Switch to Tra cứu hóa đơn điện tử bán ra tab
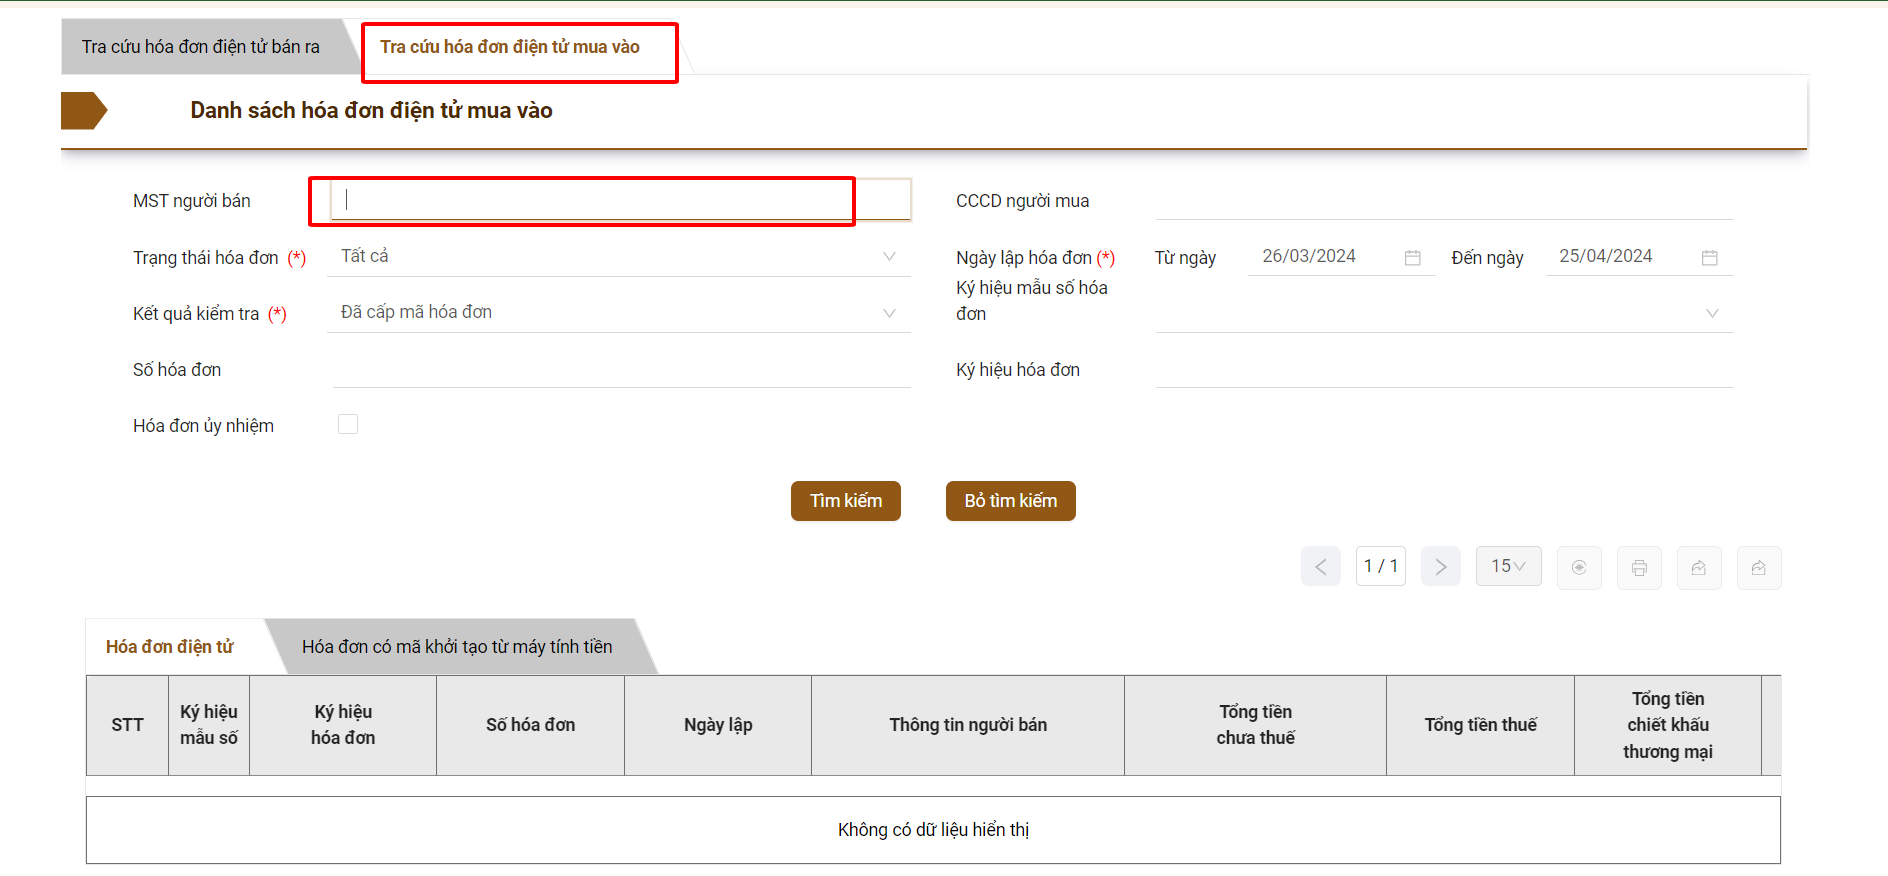 201,47
